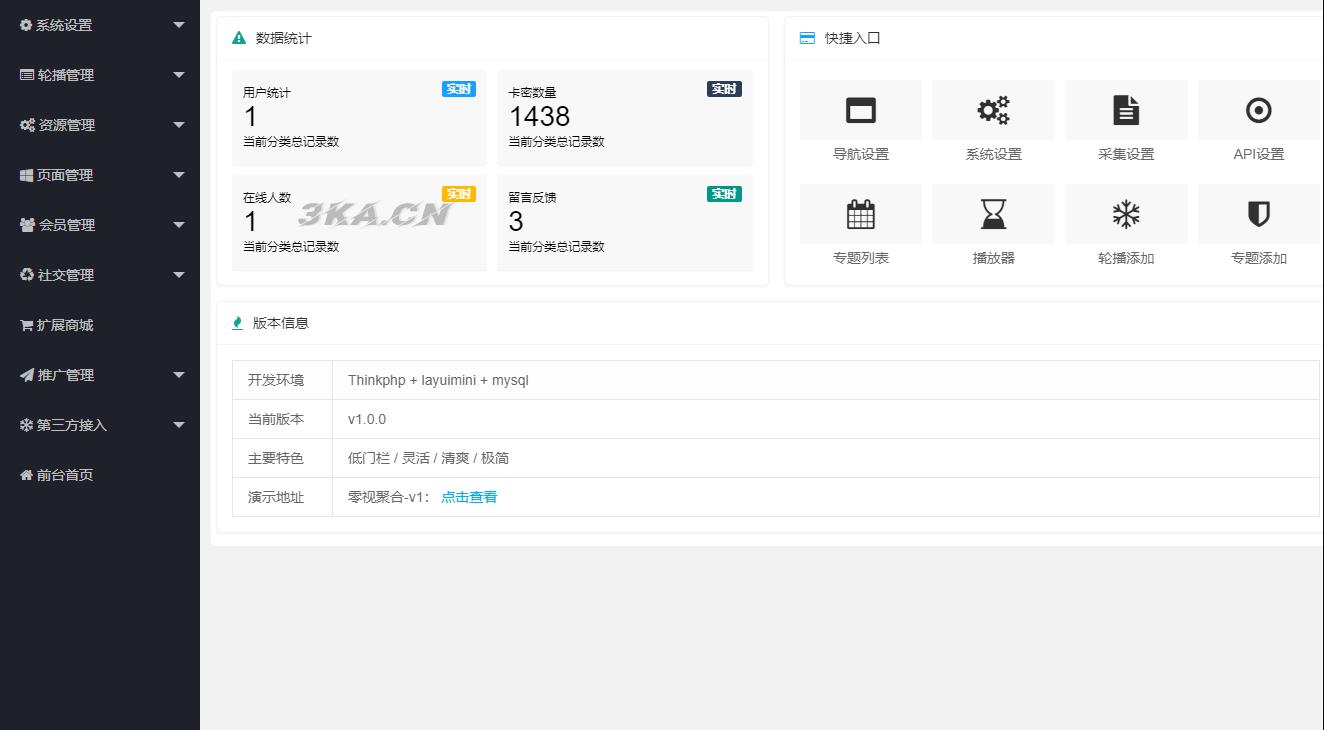Open the 采集设置 document shortcut icon
This screenshot has height=730, width=1324.
click(1126, 110)
